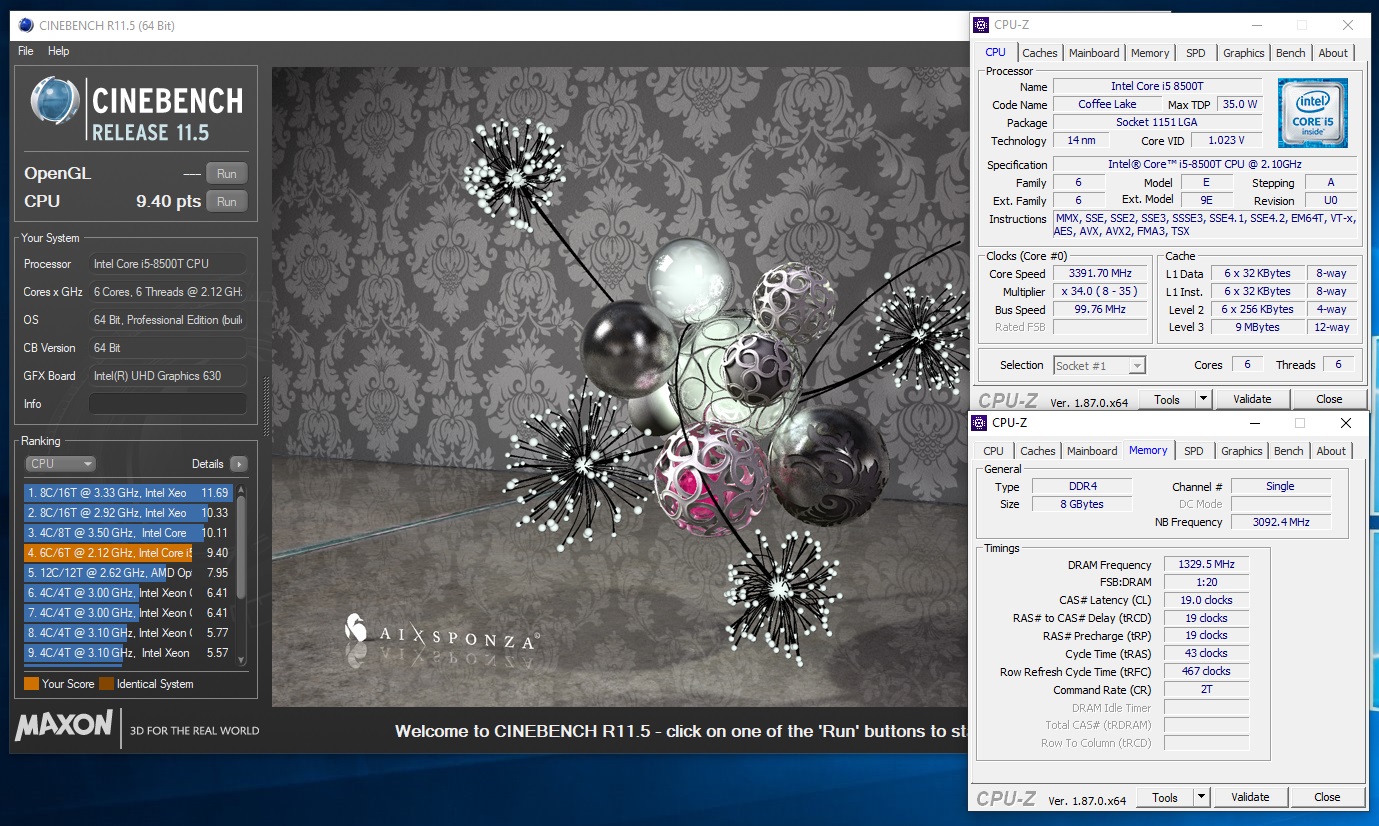
Task: Click the NB Frequency value 3092.4 MHz
Action: pyautogui.click(x=1280, y=522)
